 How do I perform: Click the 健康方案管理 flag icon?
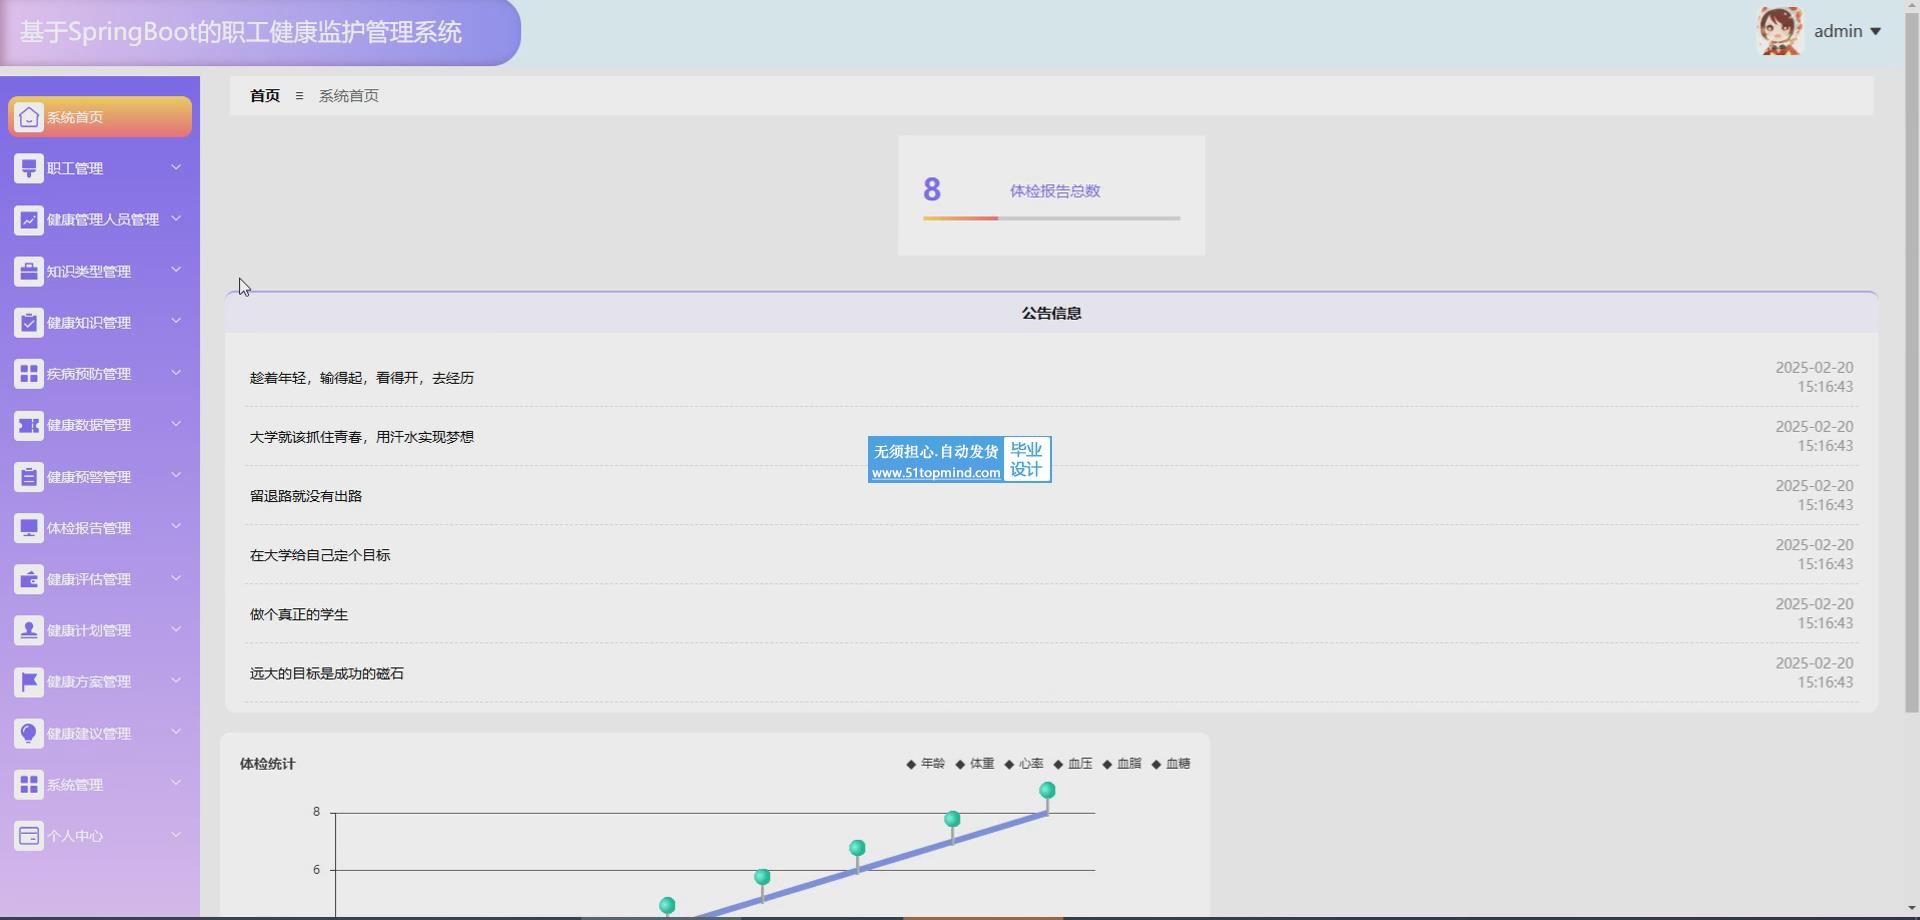(29, 682)
